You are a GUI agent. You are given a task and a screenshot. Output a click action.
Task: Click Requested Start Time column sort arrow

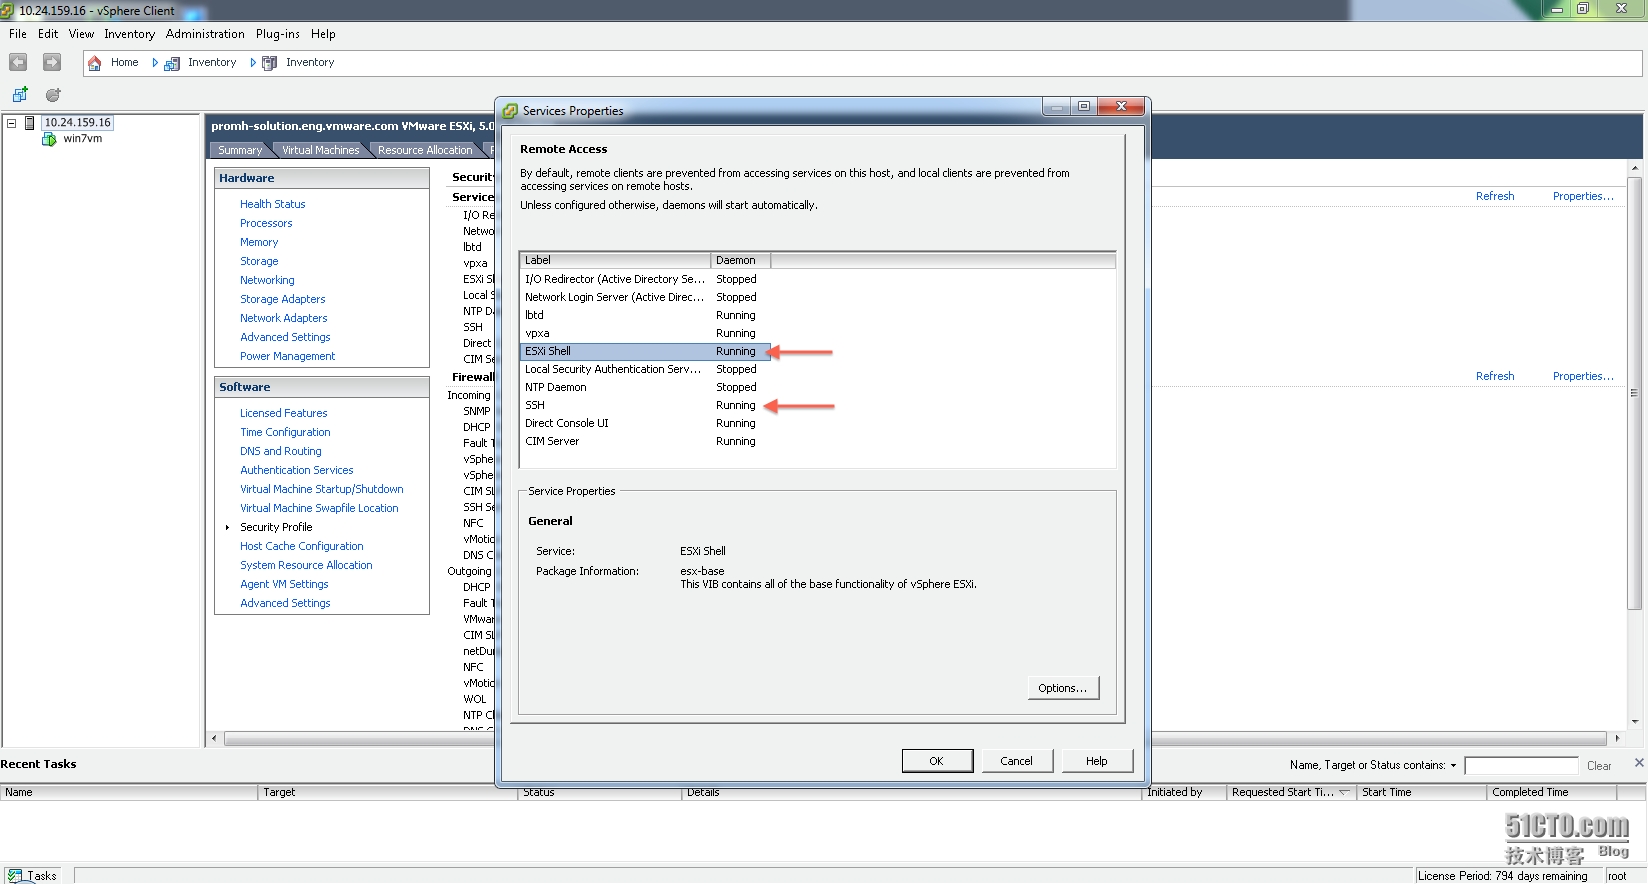click(1345, 792)
